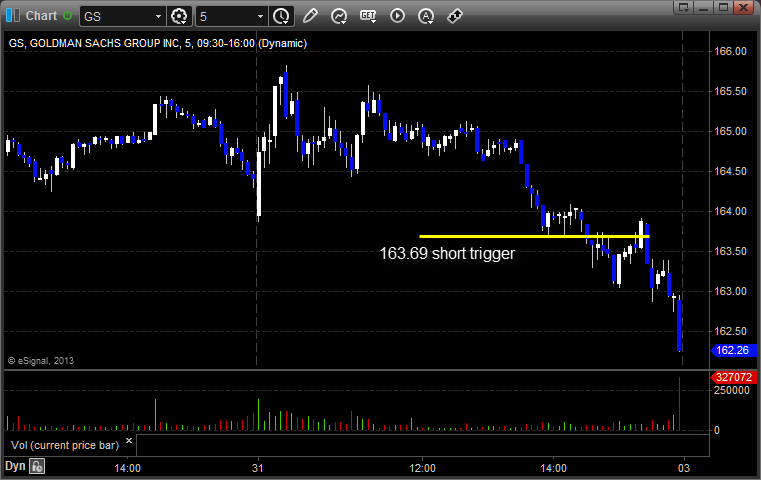Click the 165.00 price axis label
761x480 pixels.
pyautogui.click(x=730, y=132)
